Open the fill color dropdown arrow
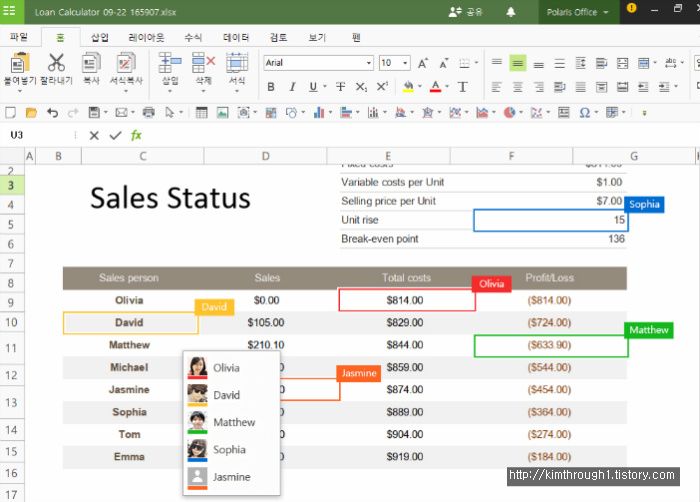The height and width of the screenshot is (502, 700). click(x=420, y=86)
